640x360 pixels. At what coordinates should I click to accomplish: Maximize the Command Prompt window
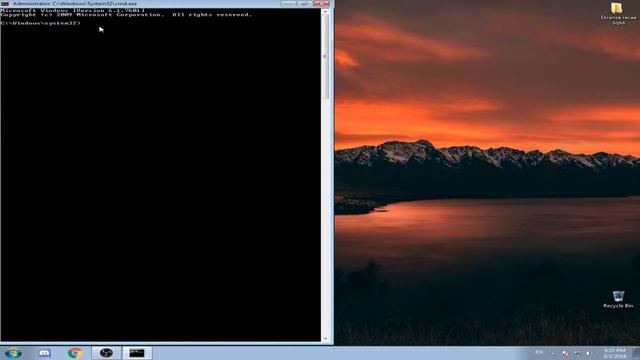(x=304, y=4)
